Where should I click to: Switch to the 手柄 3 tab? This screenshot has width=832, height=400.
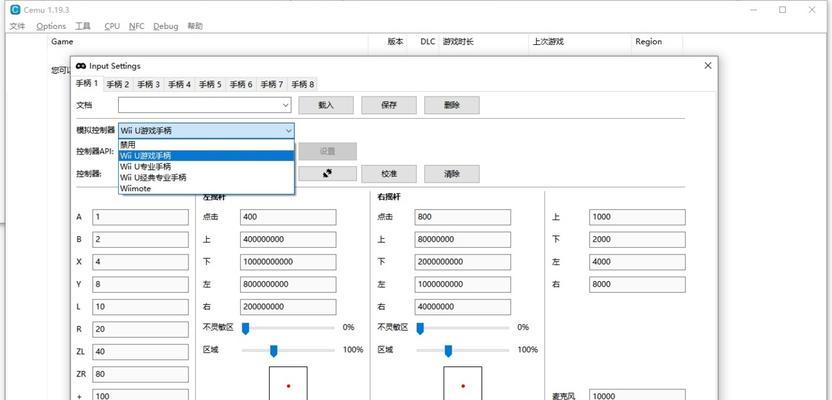coord(149,84)
